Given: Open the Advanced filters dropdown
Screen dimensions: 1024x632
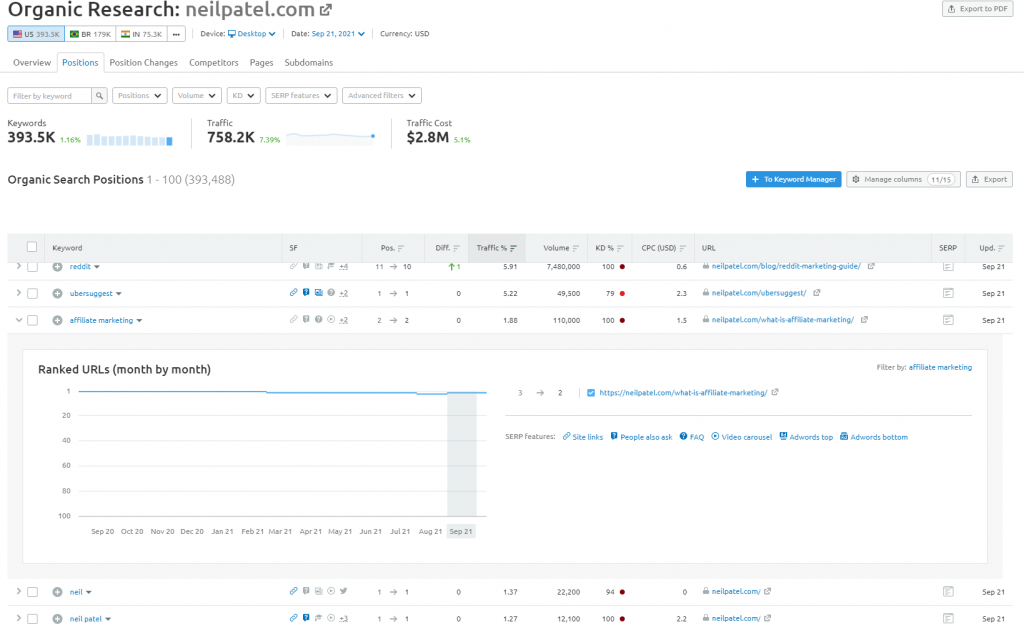Looking at the screenshot, I should pyautogui.click(x=381, y=96).
